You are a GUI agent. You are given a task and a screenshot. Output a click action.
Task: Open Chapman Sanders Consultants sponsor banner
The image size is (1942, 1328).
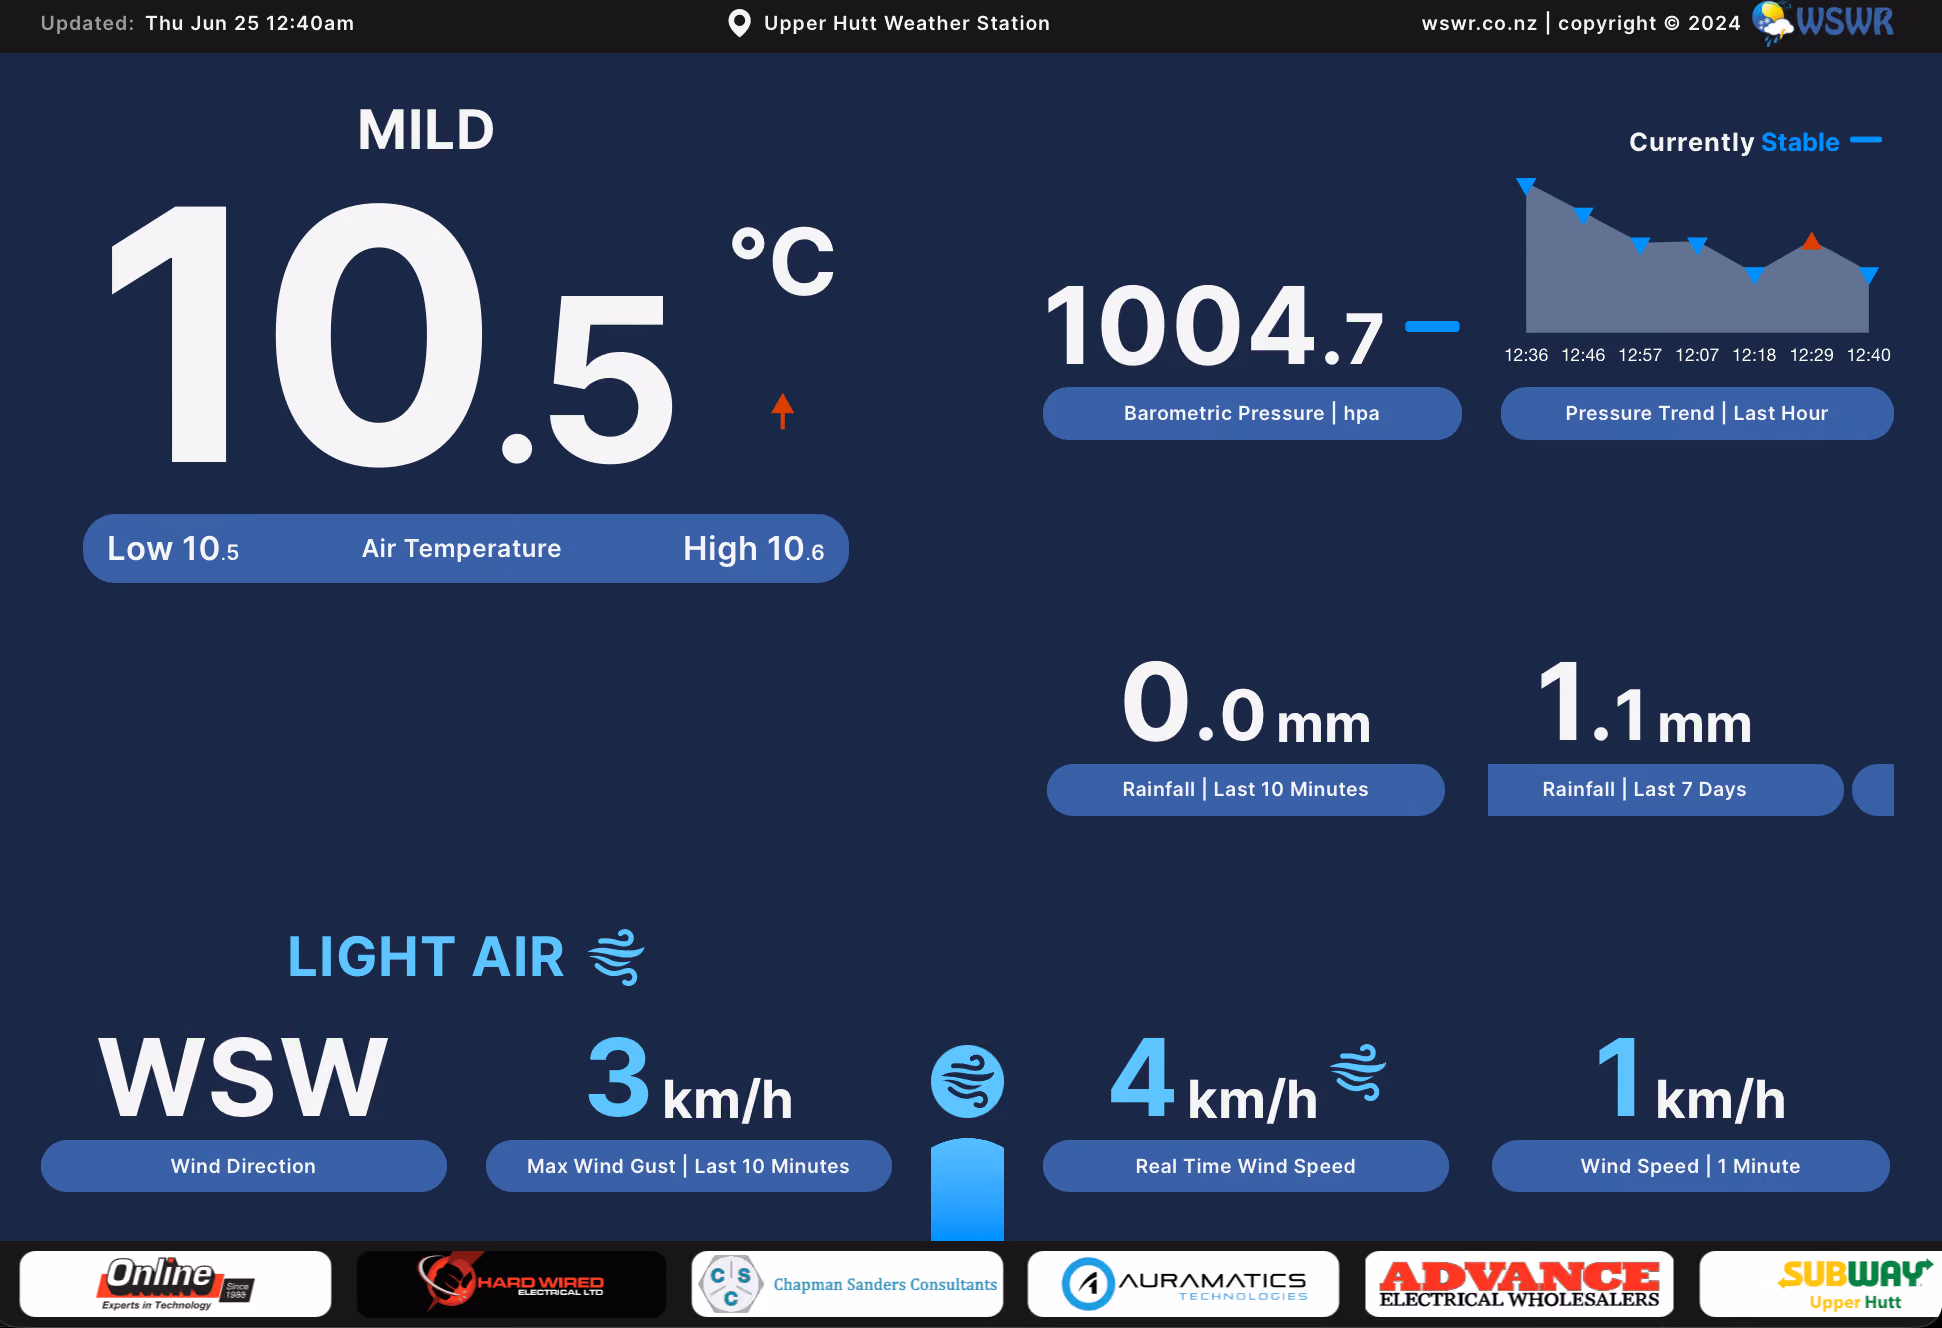click(x=847, y=1284)
